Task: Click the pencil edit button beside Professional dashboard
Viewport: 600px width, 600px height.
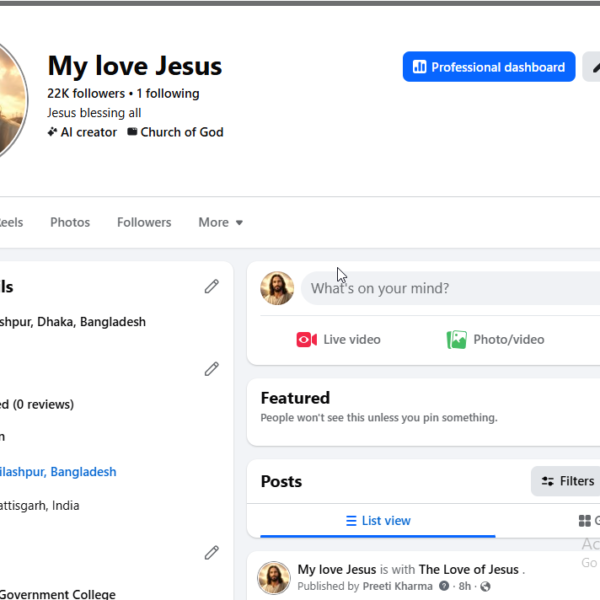Action: [592, 67]
